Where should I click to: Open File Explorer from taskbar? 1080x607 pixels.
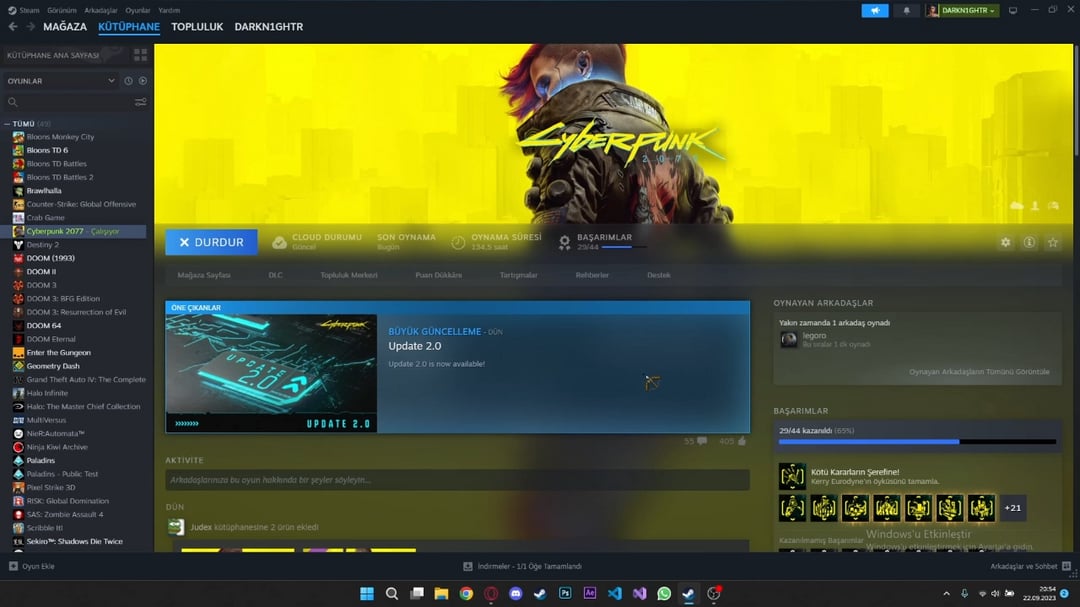[x=442, y=593]
